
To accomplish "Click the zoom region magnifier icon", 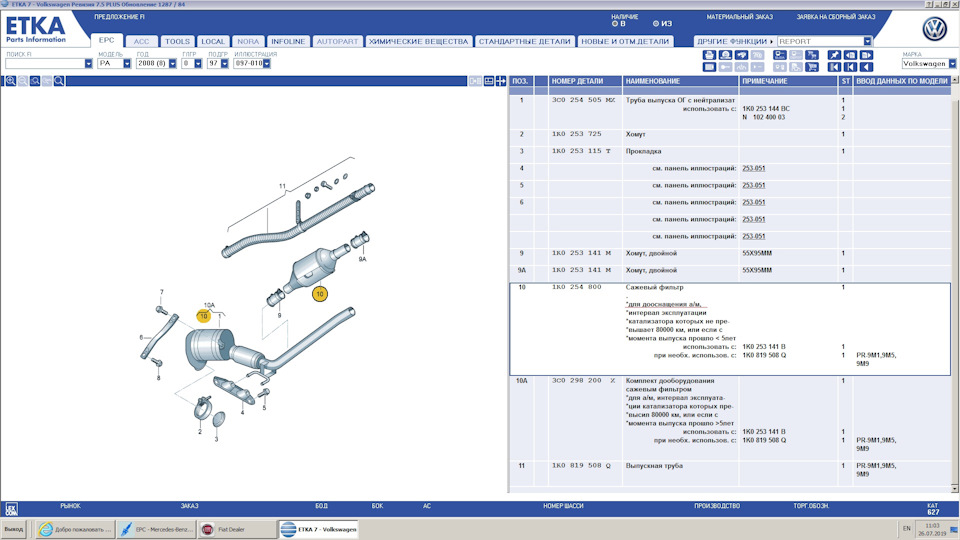I will [35, 81].
